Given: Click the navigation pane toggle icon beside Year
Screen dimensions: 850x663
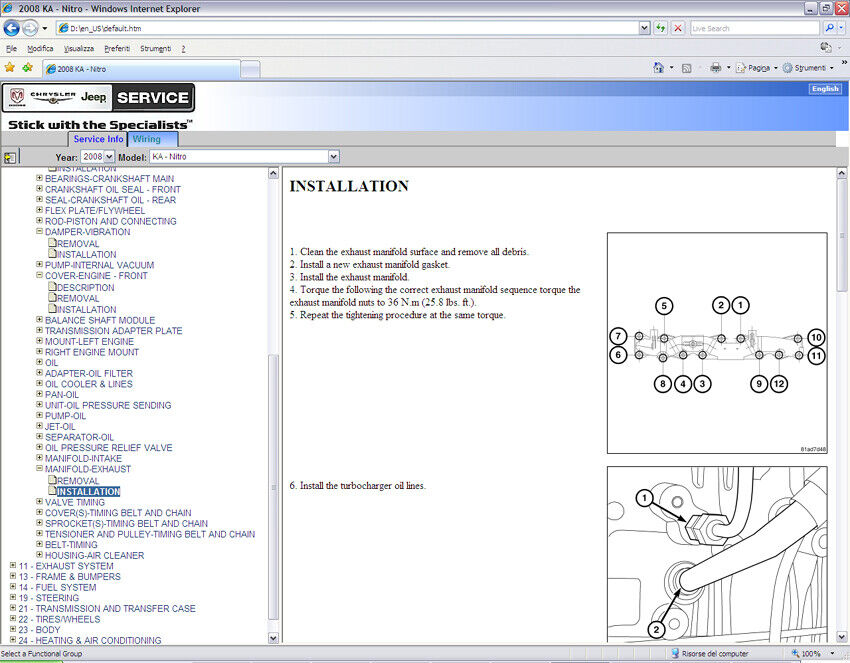Looking at the screenshot, I should 10,157.
